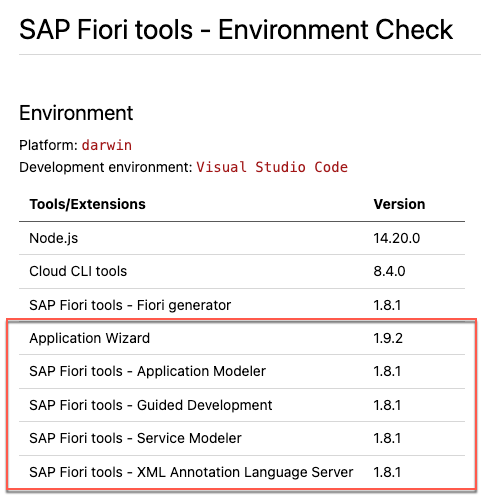Screen dimensions: 481x496
Task: Click the 'Development environment:' label
Action: (x=106, y=167)
